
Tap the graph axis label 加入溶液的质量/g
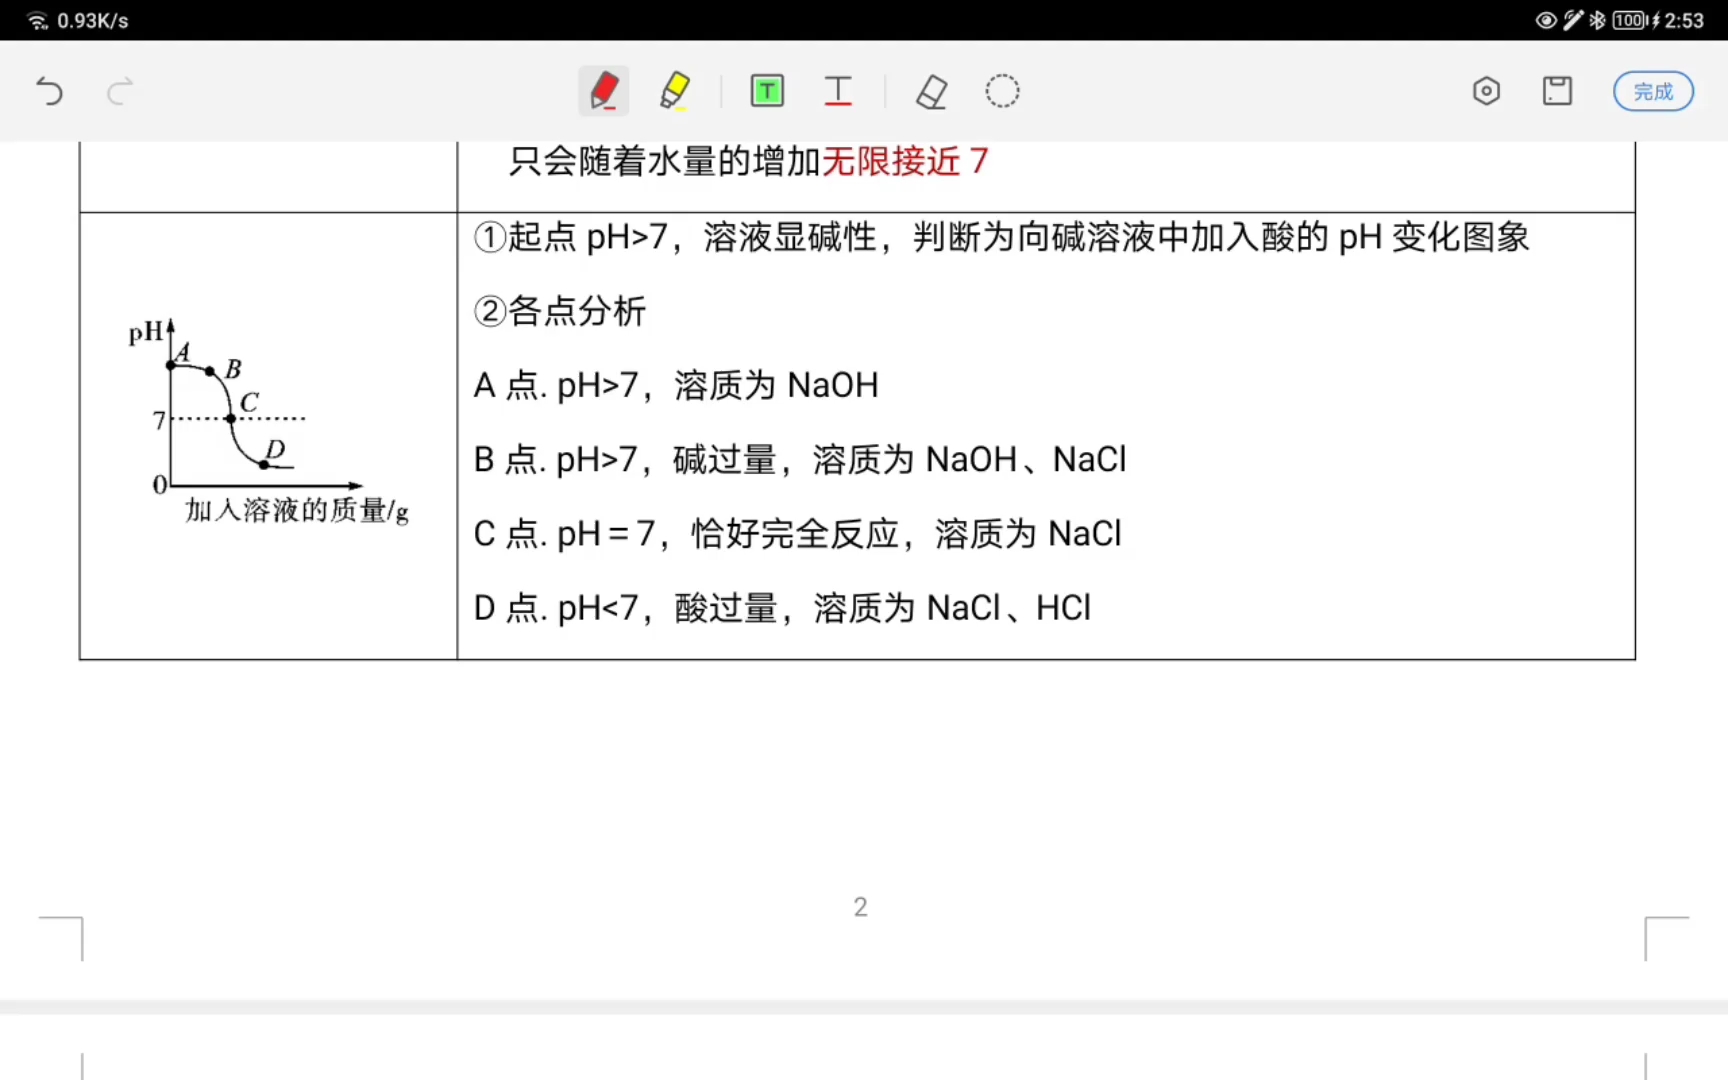pos(297,511)
